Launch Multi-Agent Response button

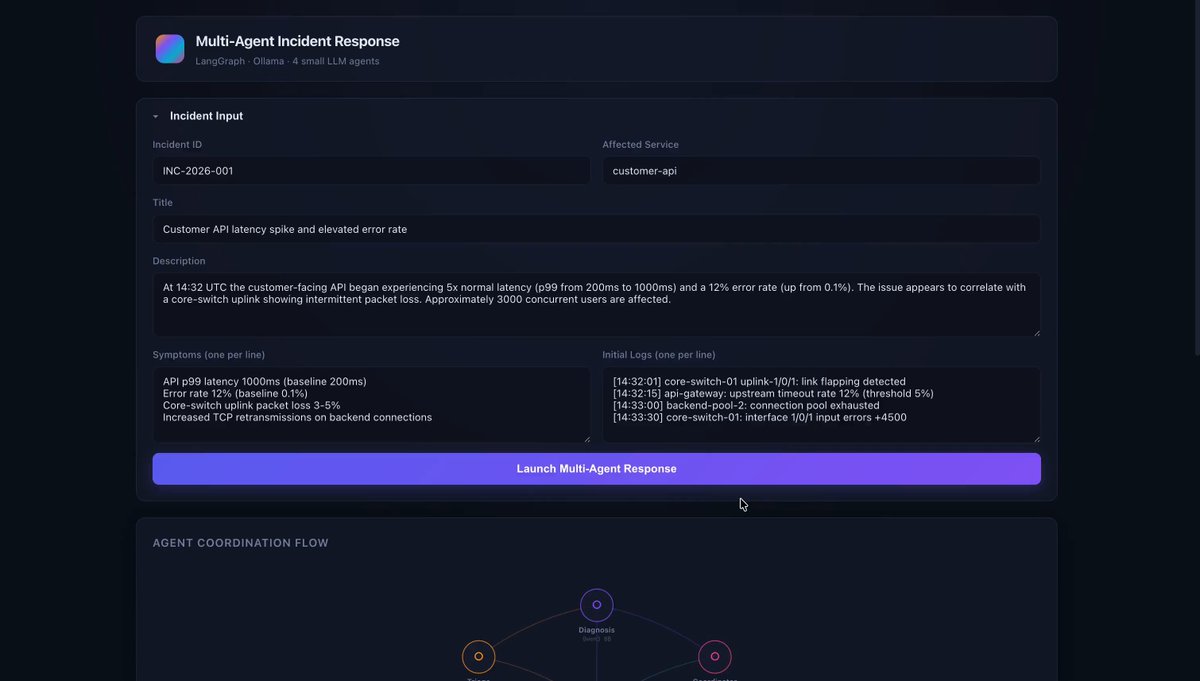coord(596,469)
